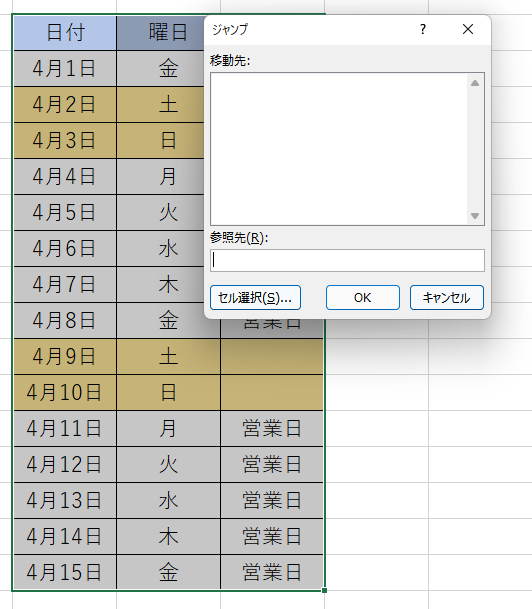Select the cell 4月1日
The width and height of the screenshot is (532, 609).
tap(65, 68)
